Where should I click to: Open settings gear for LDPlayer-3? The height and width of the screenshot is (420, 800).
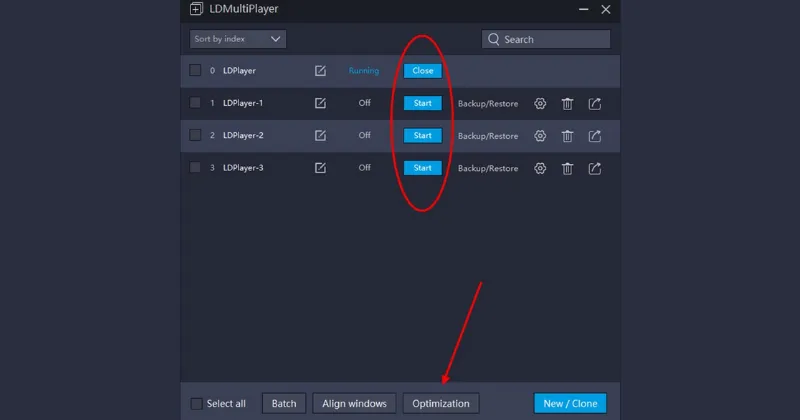point(540,168)
